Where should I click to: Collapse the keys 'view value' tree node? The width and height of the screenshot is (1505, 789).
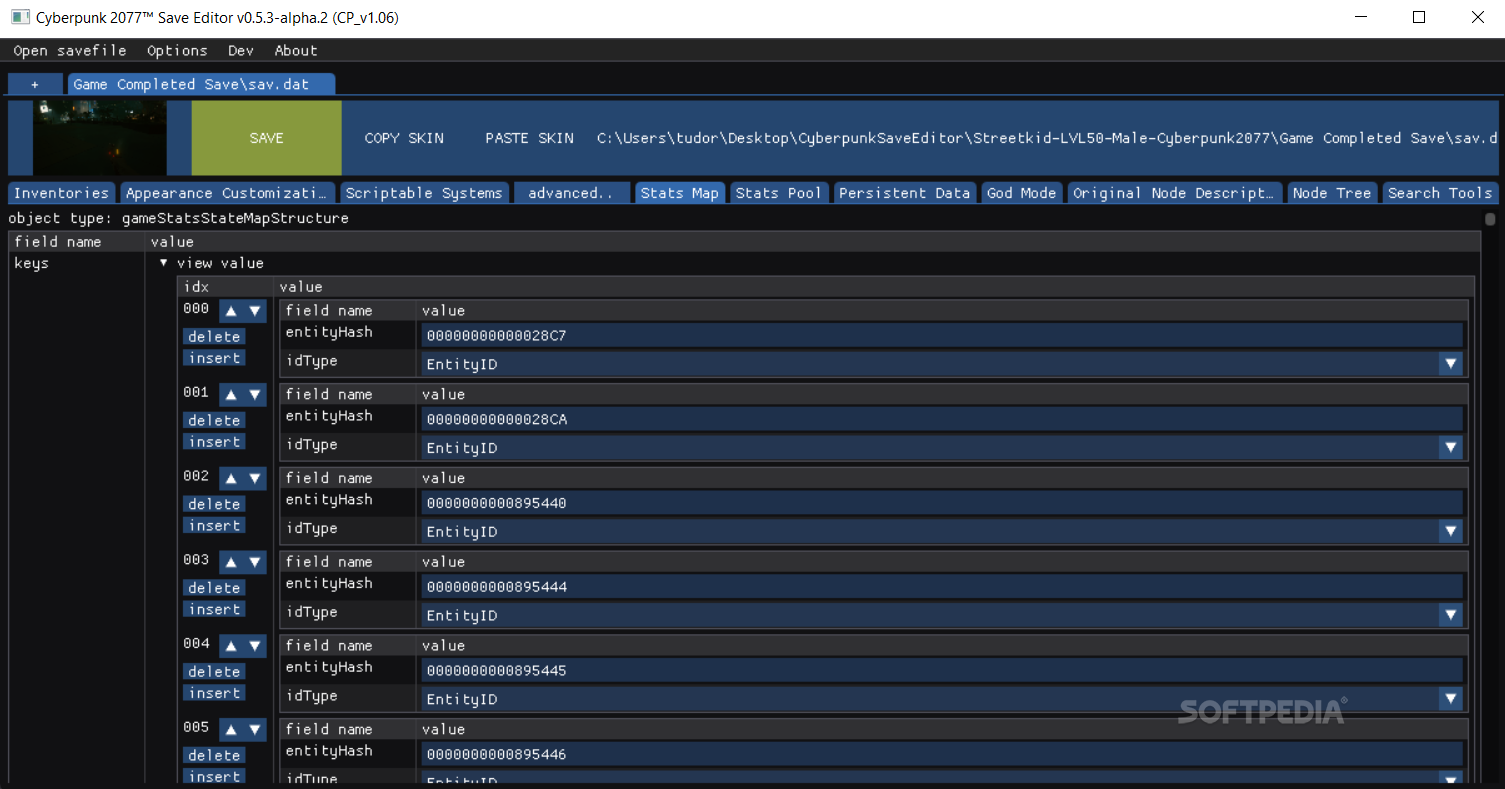tap(164, 263)
